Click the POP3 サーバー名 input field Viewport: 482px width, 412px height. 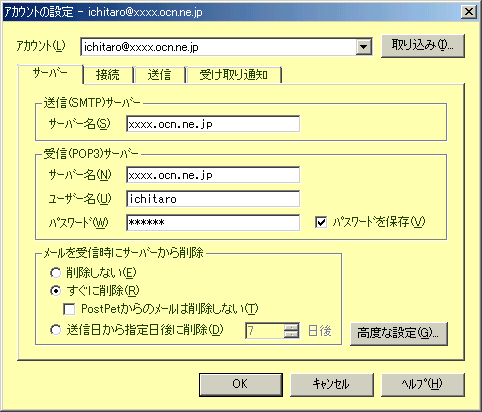pos(213,175)
